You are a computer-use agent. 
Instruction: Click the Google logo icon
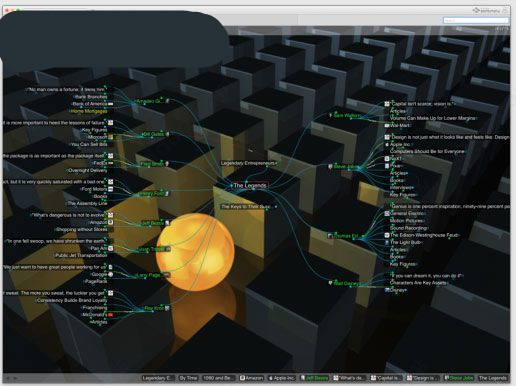[x=111, y=274]
